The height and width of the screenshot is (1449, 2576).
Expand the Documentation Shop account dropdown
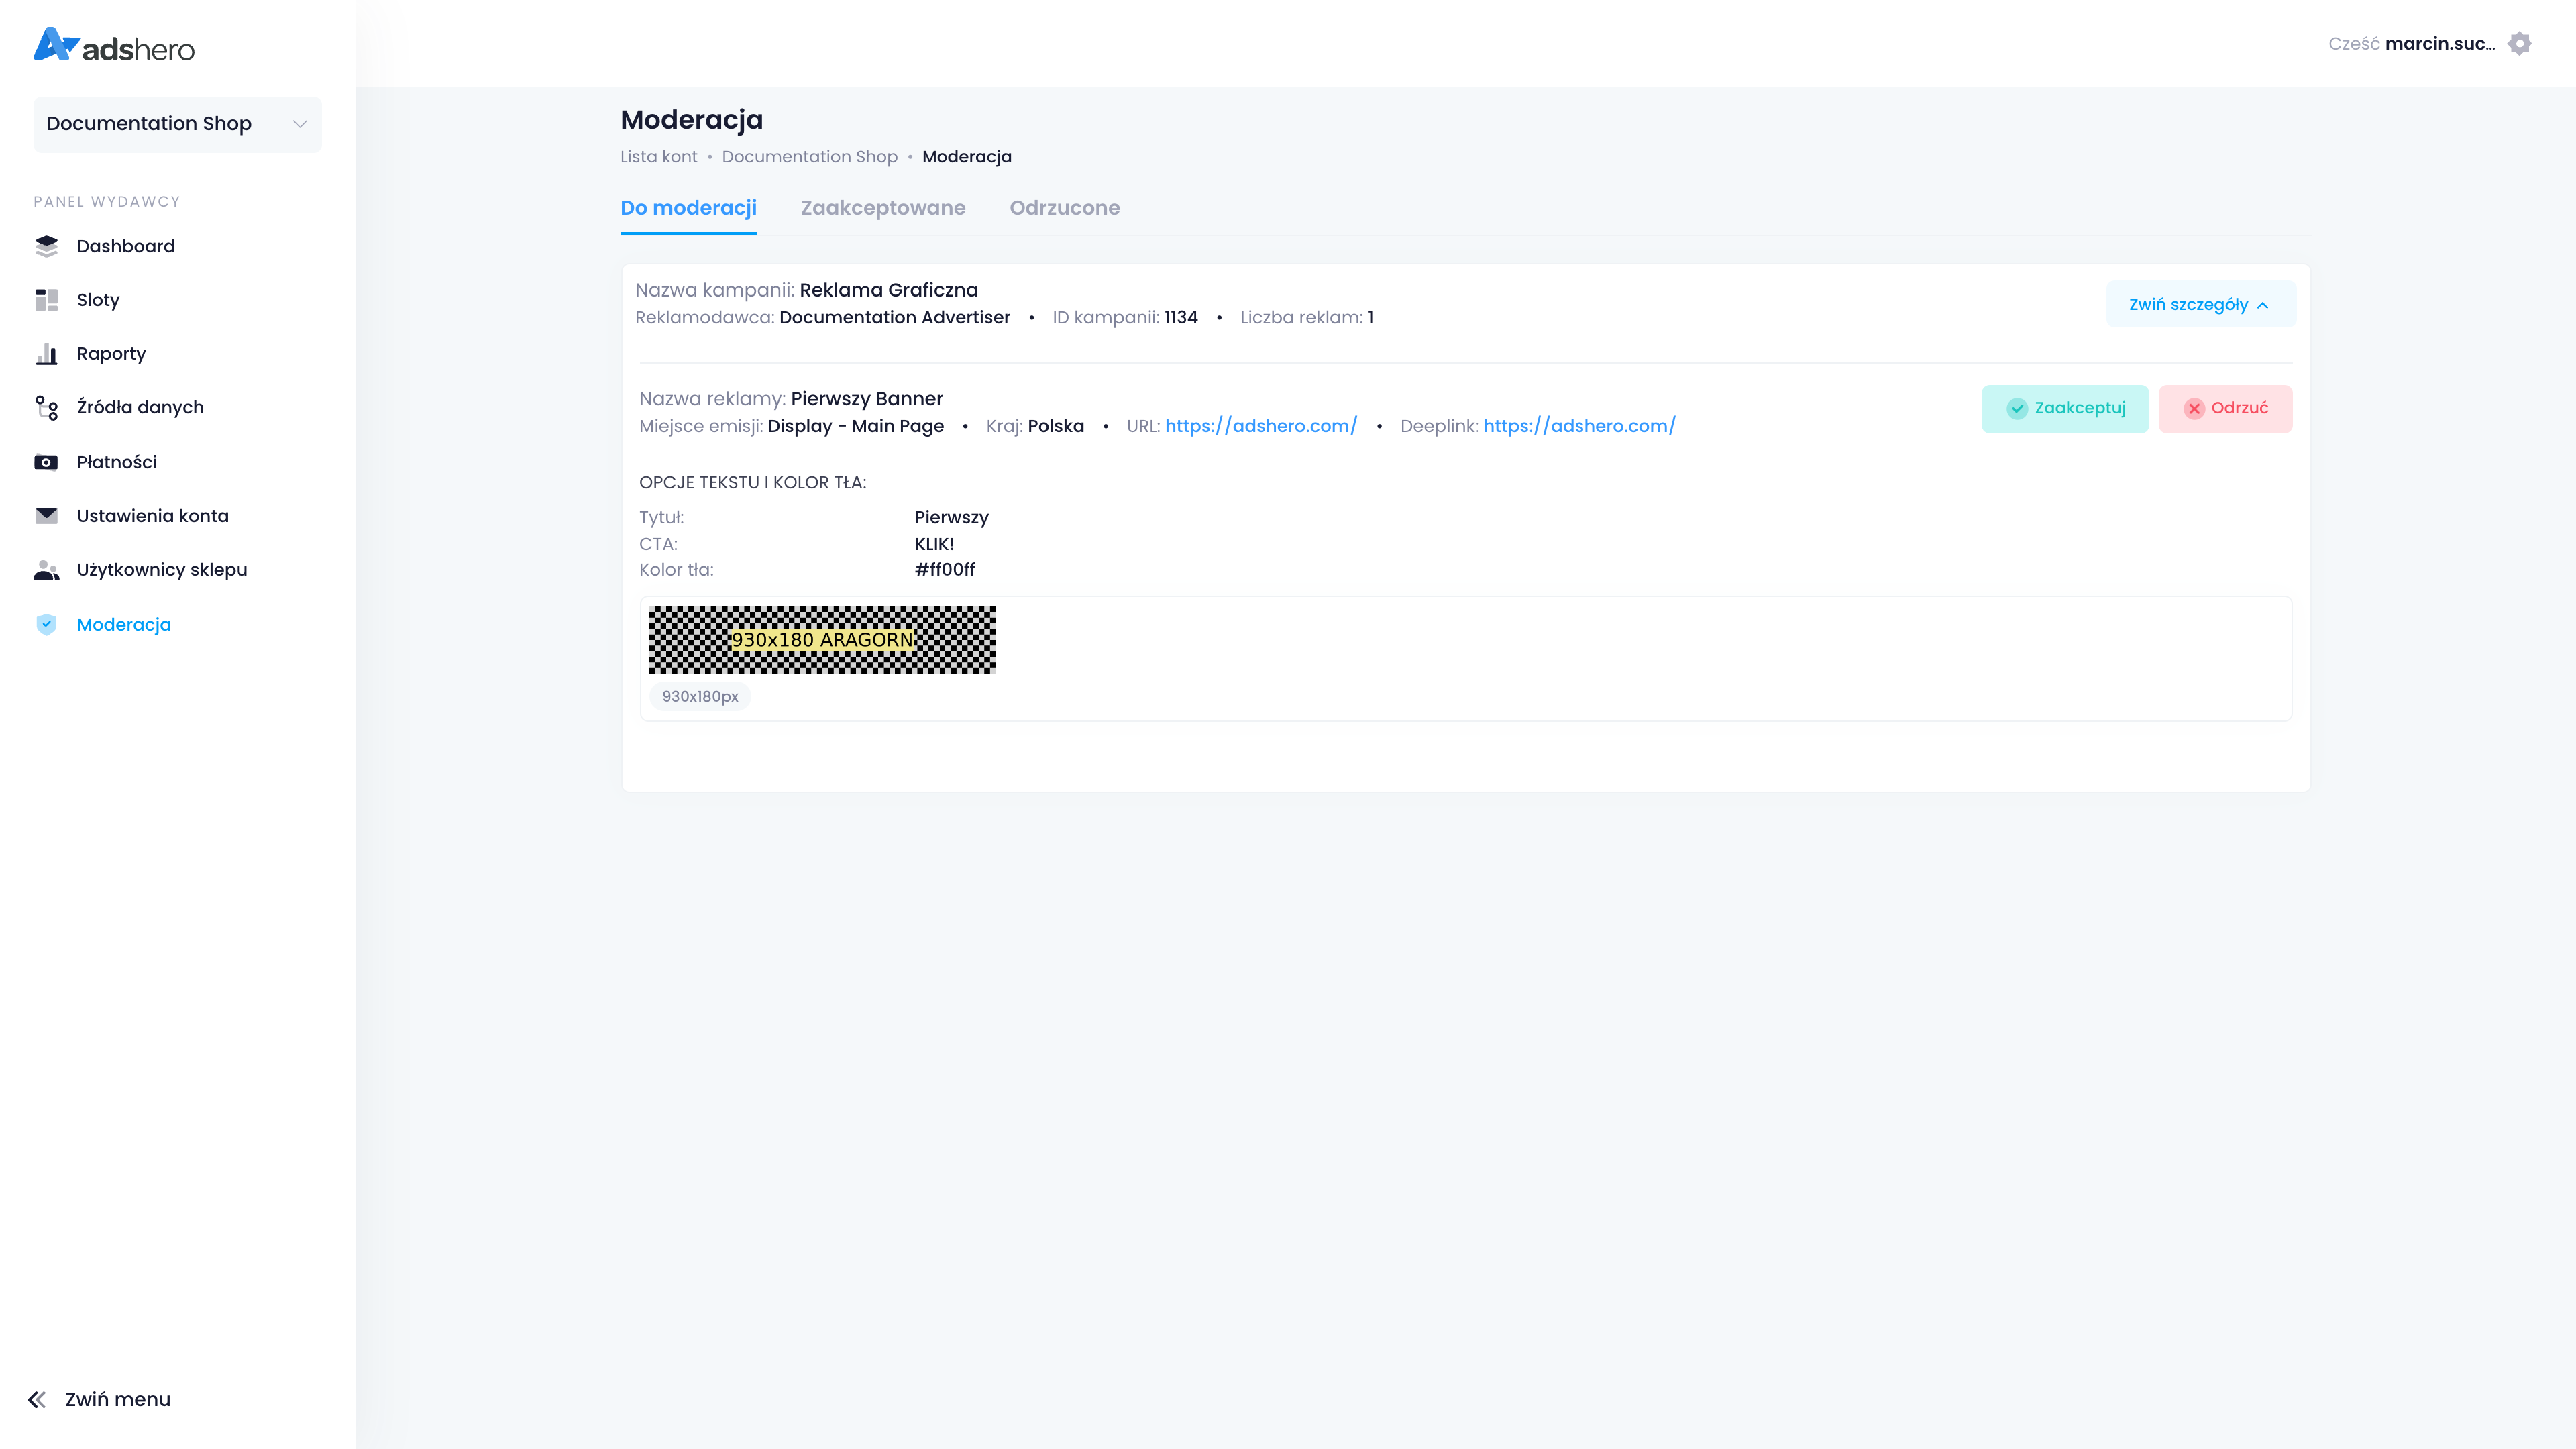(177, 124)
